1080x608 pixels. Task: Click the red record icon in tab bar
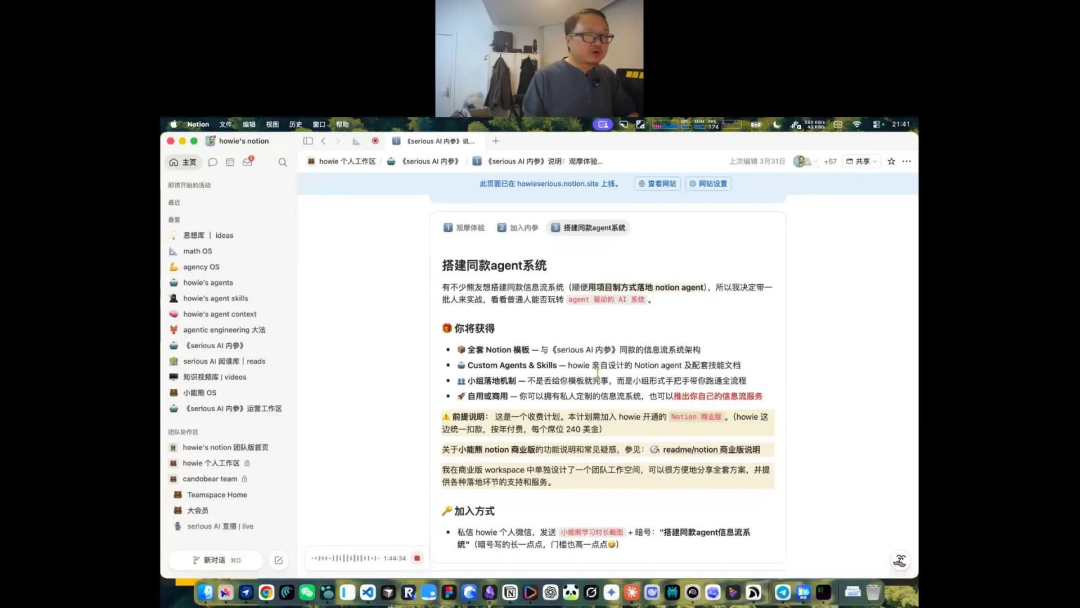(375, 141)
